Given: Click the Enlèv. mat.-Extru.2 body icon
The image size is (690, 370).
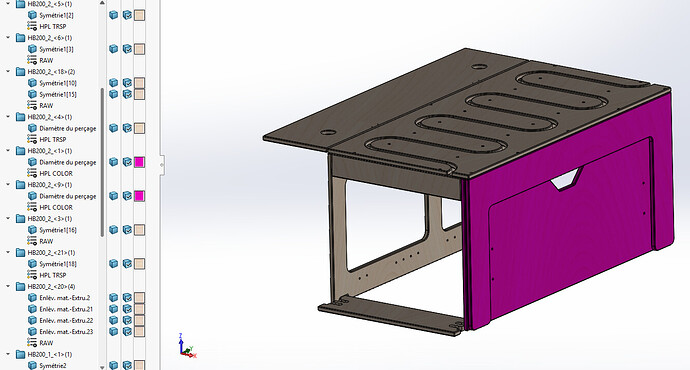Looking at the screenshot, I should click(32, 297).
